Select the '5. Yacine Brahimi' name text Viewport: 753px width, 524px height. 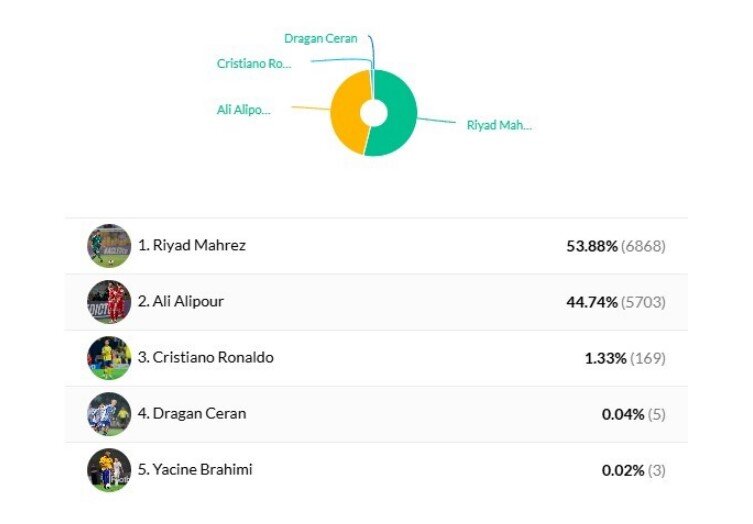coord(195,469)
